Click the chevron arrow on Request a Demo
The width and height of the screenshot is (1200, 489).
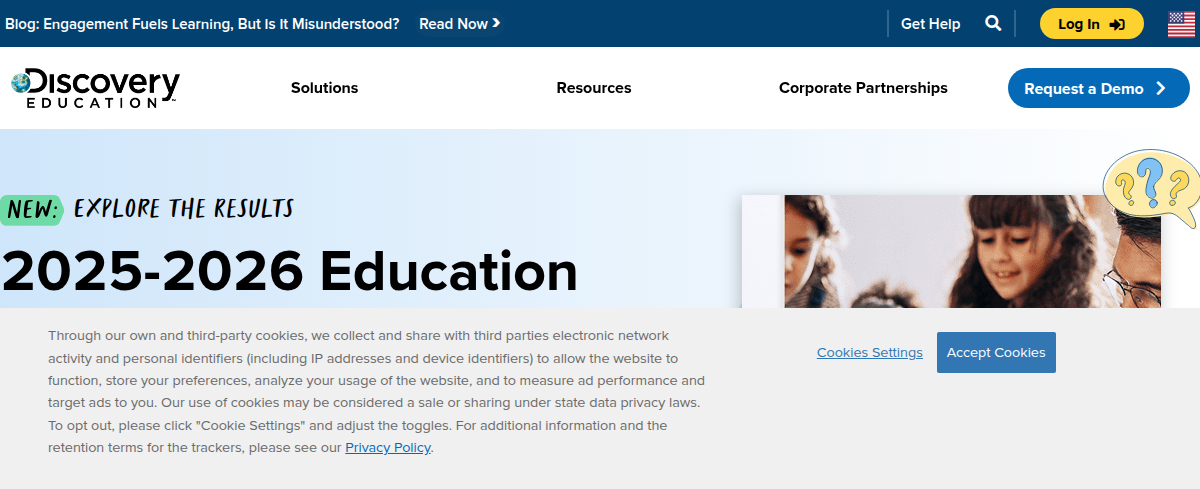click(x=1161, y=88)
